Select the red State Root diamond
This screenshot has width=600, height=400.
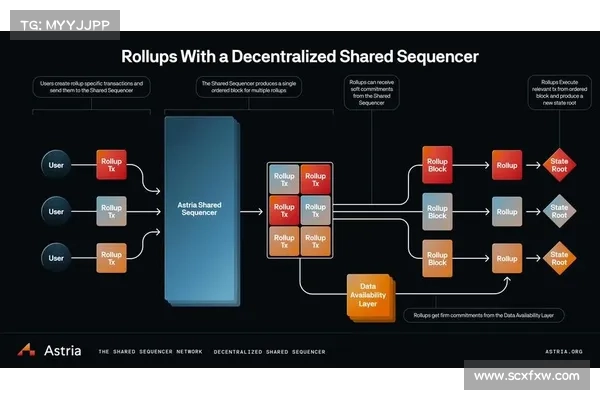pyautogui.click(x=559, y=165)
